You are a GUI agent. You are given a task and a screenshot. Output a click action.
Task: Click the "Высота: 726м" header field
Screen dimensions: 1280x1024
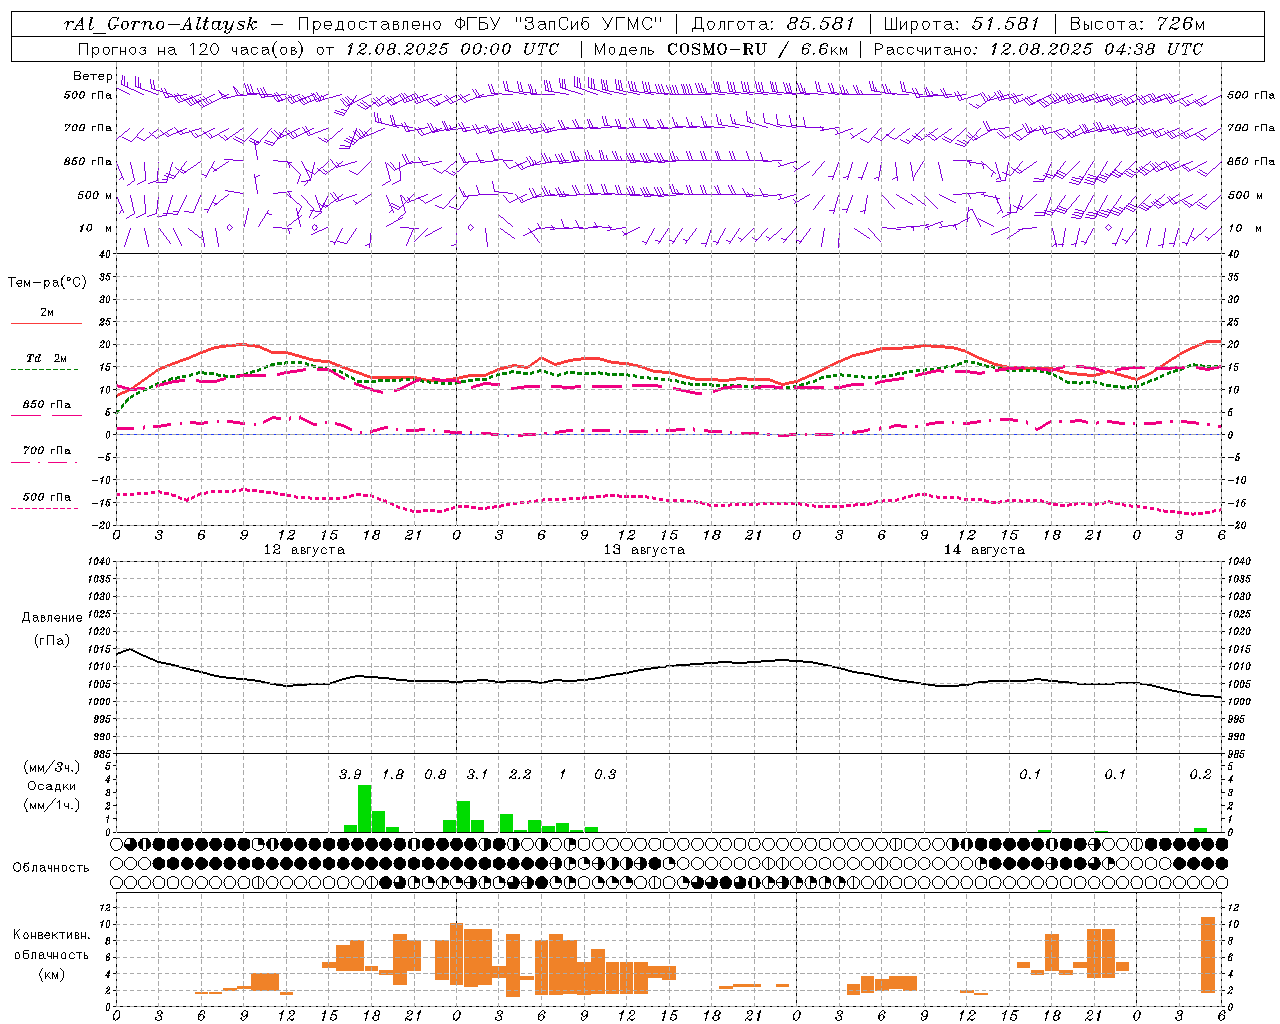[x=1137, y=24]
